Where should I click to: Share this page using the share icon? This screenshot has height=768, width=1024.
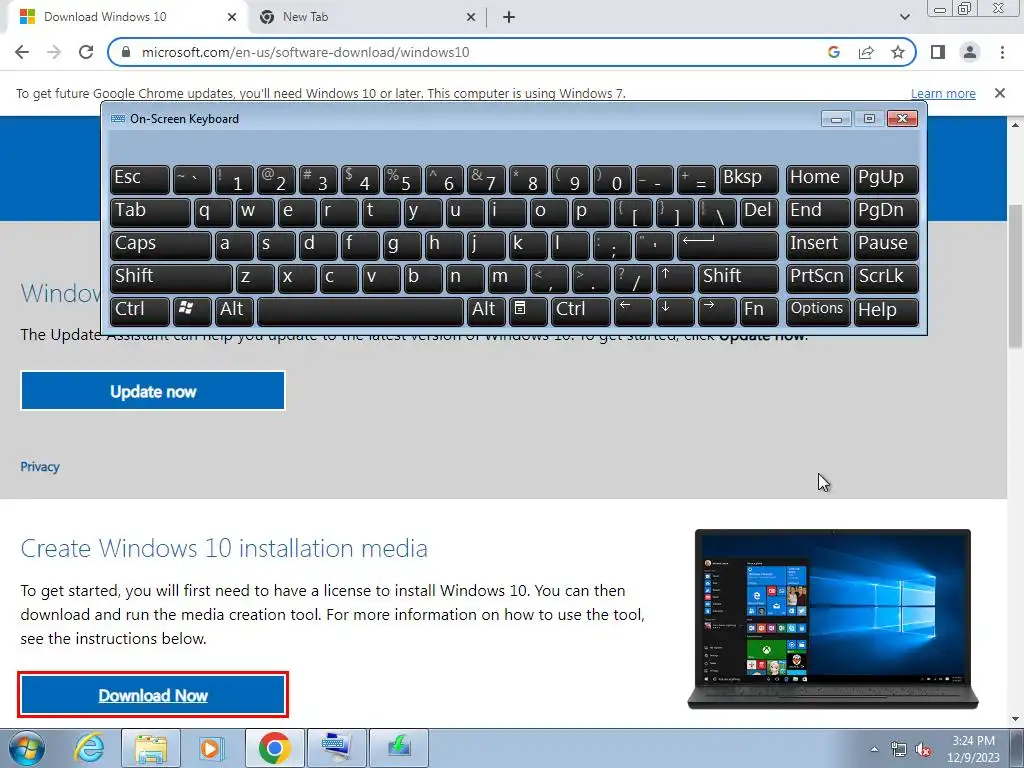pos(866,52)
